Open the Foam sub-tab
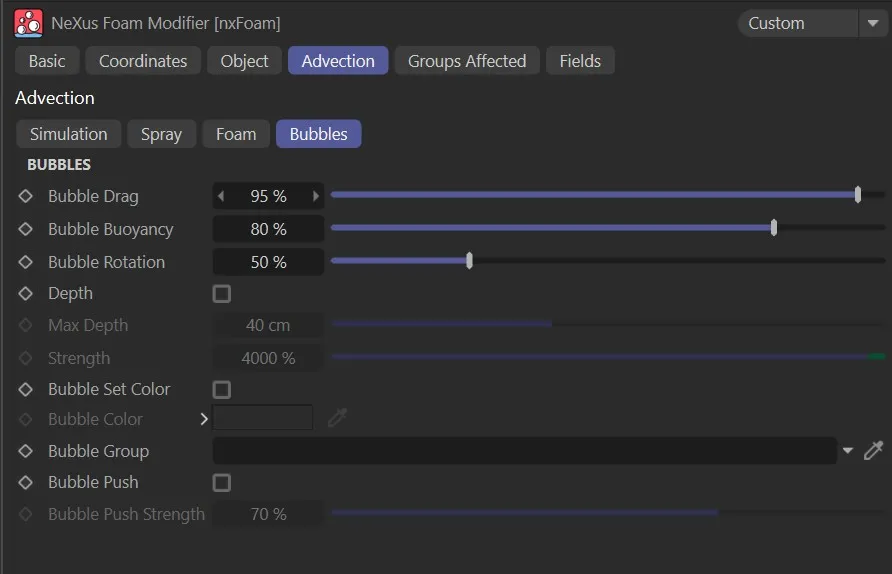The image size is (892, 574). (236, 134)
